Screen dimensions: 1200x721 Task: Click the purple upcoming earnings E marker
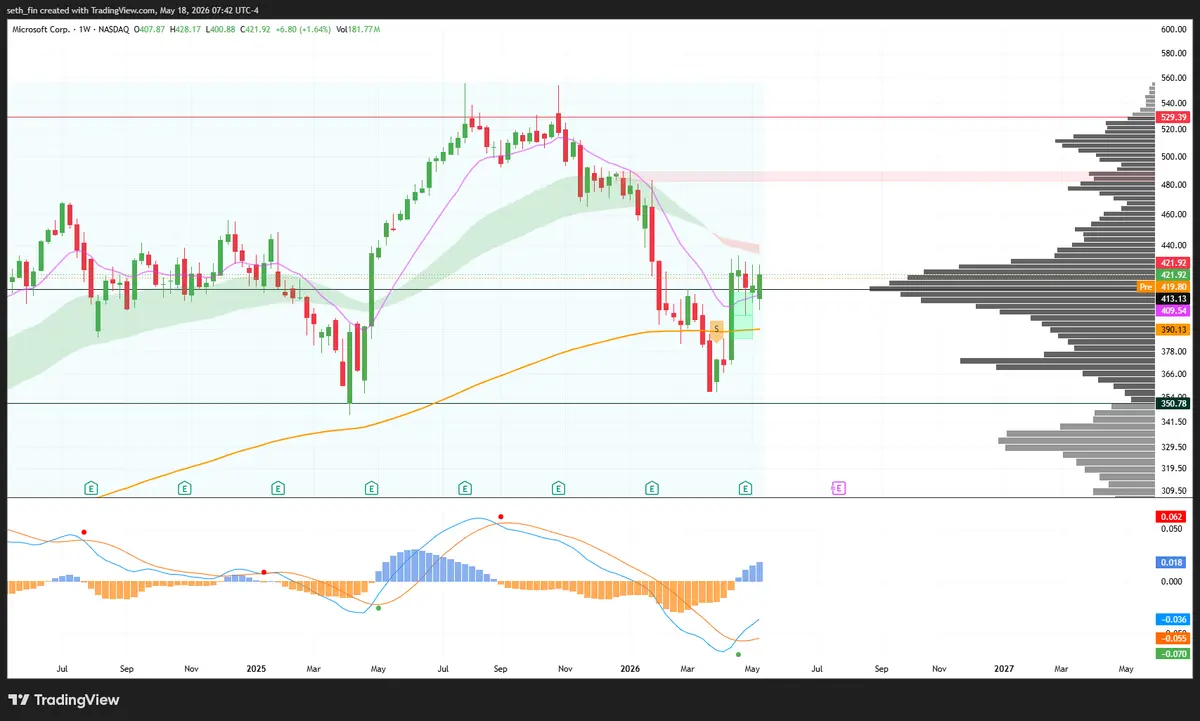838,488
